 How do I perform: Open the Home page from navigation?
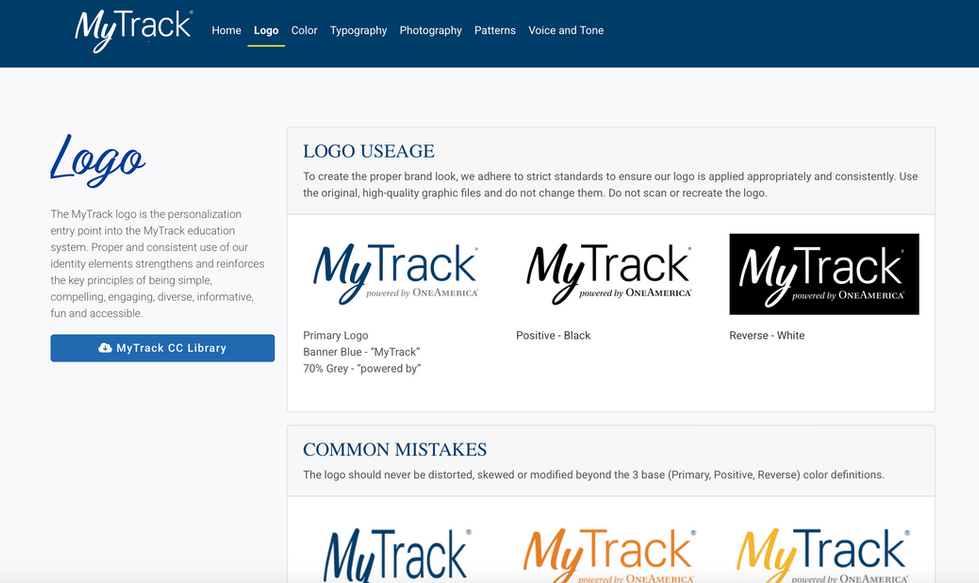tap(226, 31)
